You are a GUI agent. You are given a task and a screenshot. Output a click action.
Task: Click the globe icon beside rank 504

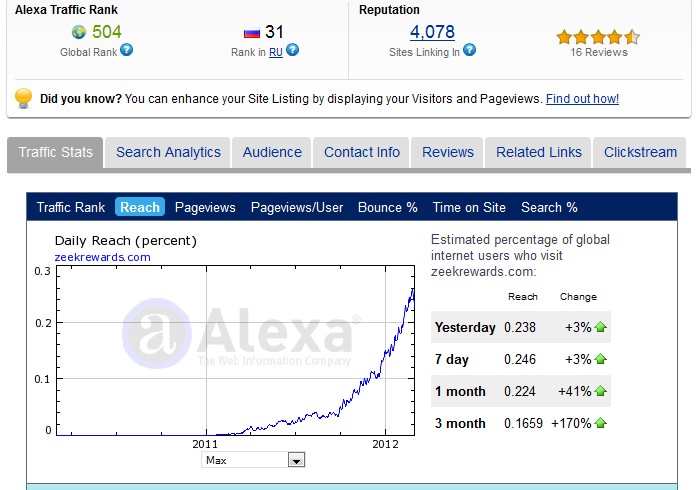(x=79, y=32)
